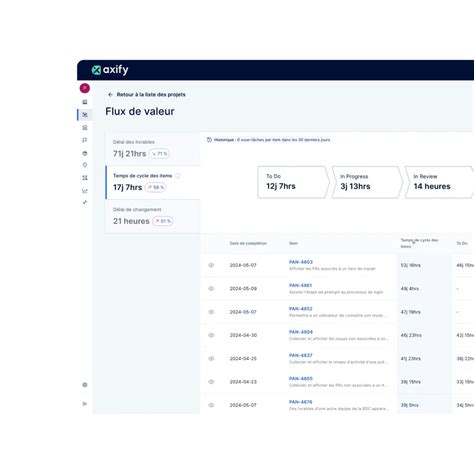This screenshot has width=474, height=474.
Task: Click Retour à la liste des projets link
Action: pos(147,95)
